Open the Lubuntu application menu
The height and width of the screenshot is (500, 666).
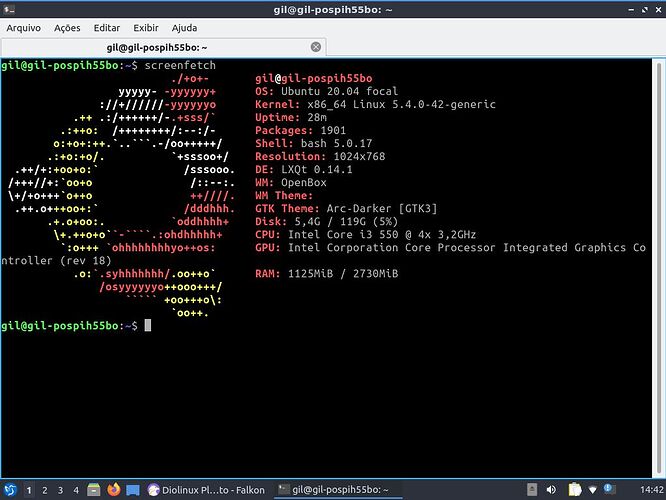click(x=10, y=490)
